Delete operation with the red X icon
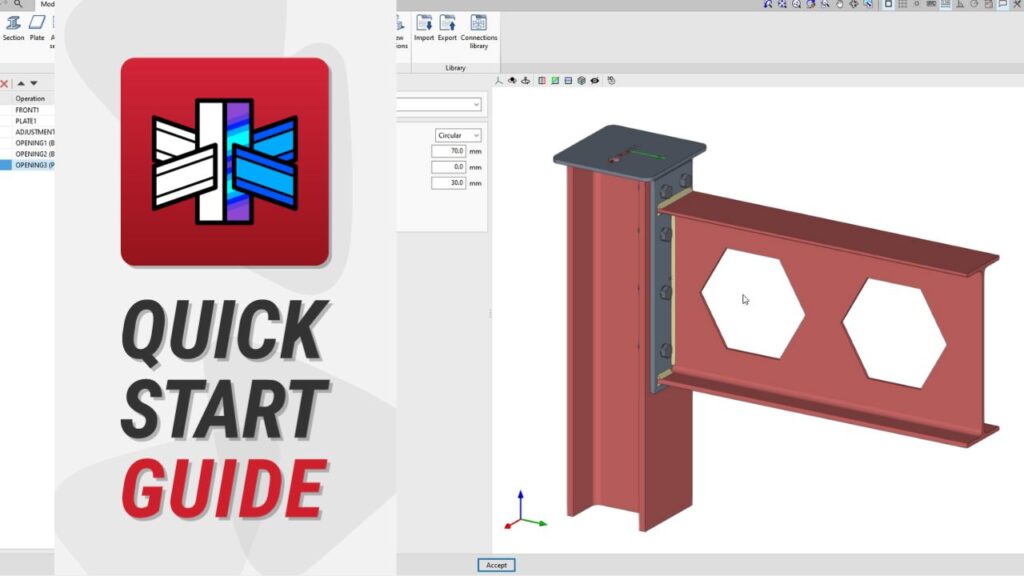The width and height of the screenshot is (1024, 576). pos(5,84)
